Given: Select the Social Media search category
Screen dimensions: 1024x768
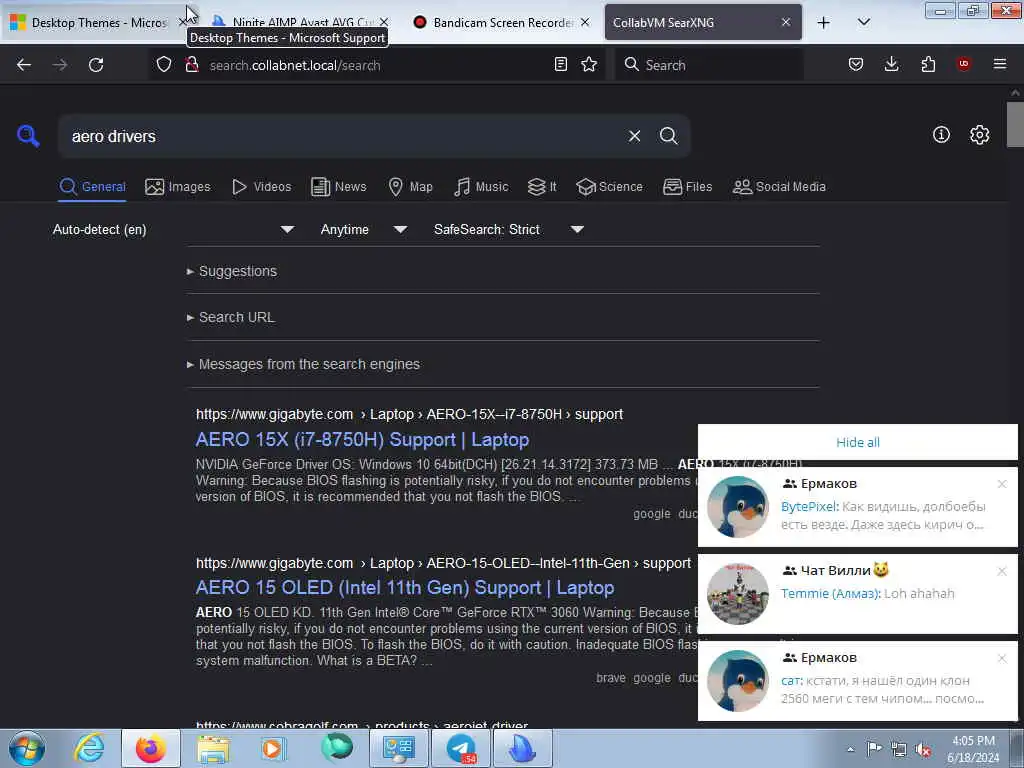Looking at the screenshot, I should [779, 187].
